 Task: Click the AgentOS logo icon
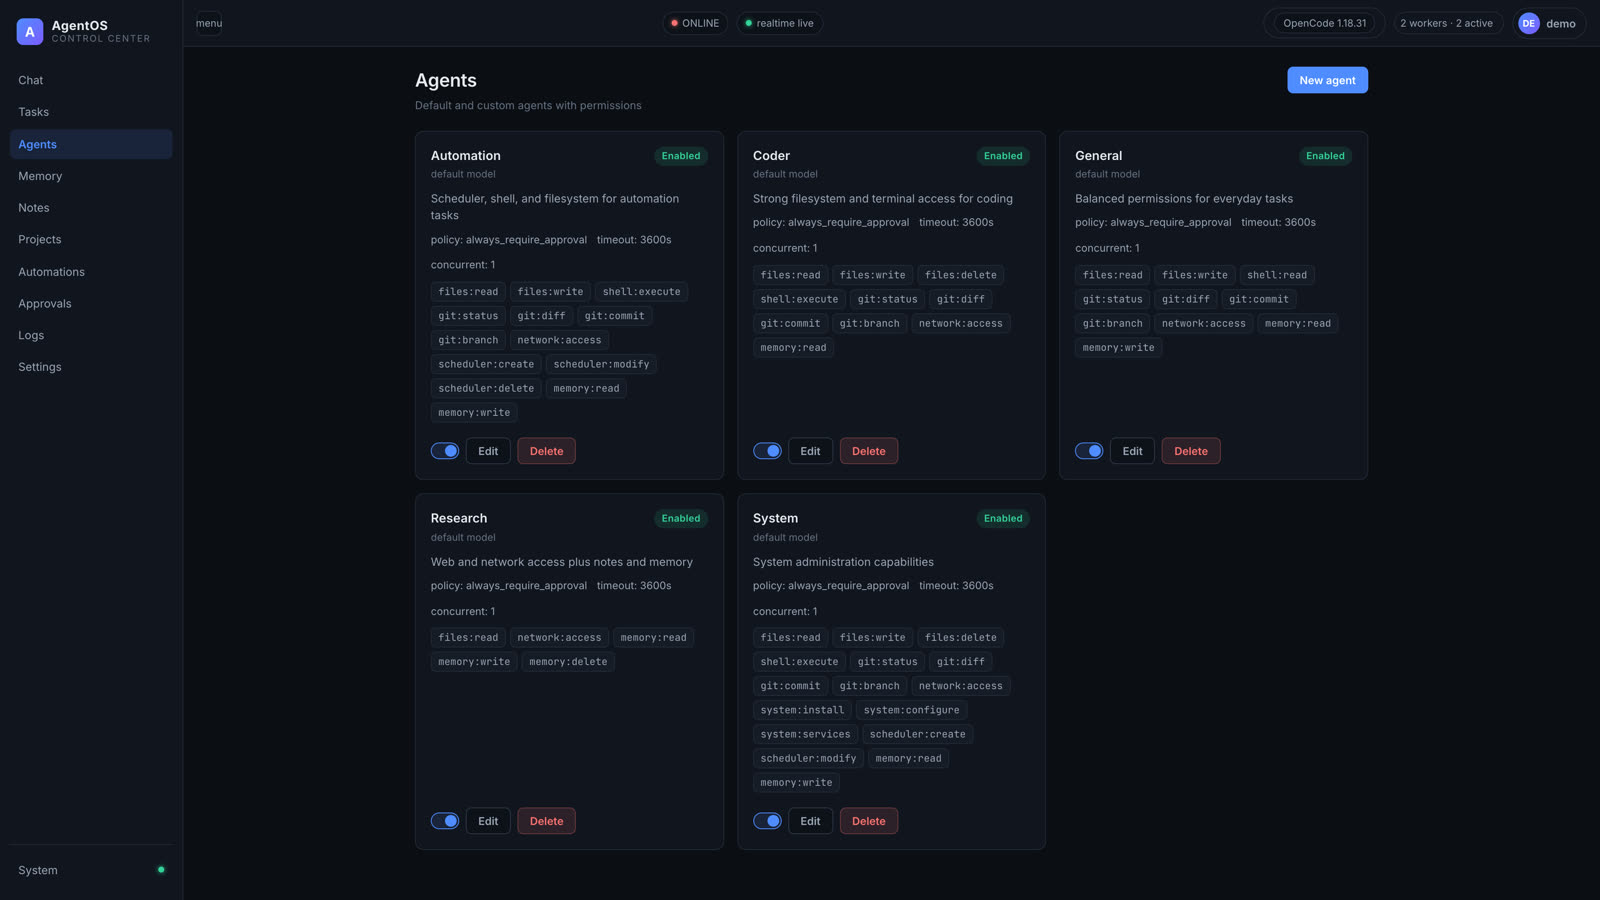30,32
